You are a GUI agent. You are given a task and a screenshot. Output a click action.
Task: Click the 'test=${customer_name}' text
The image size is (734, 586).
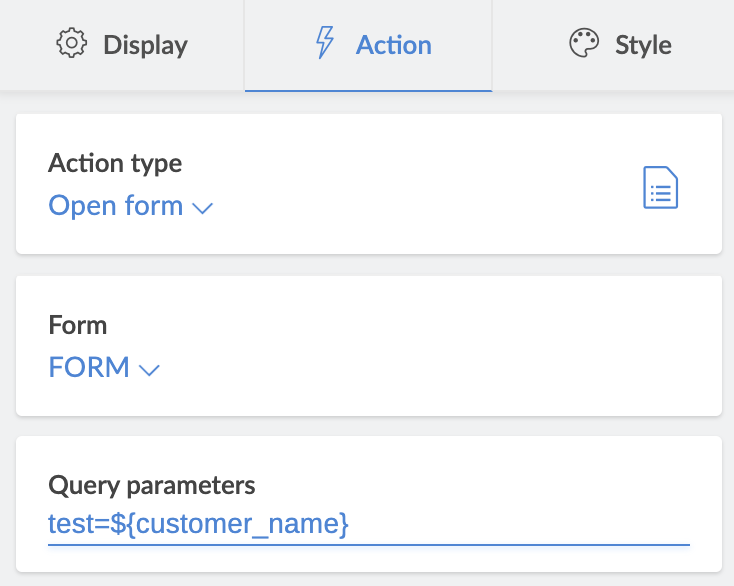click(x=198, y=523)
